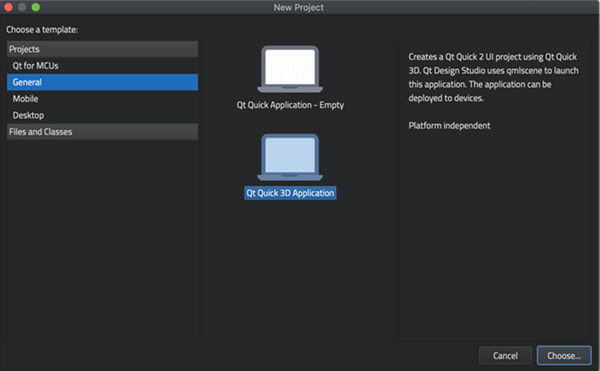Select the Qt for MCUs category
Viewport: 600px width, 371px height.
pyautogui.click(x=102, y=65)
